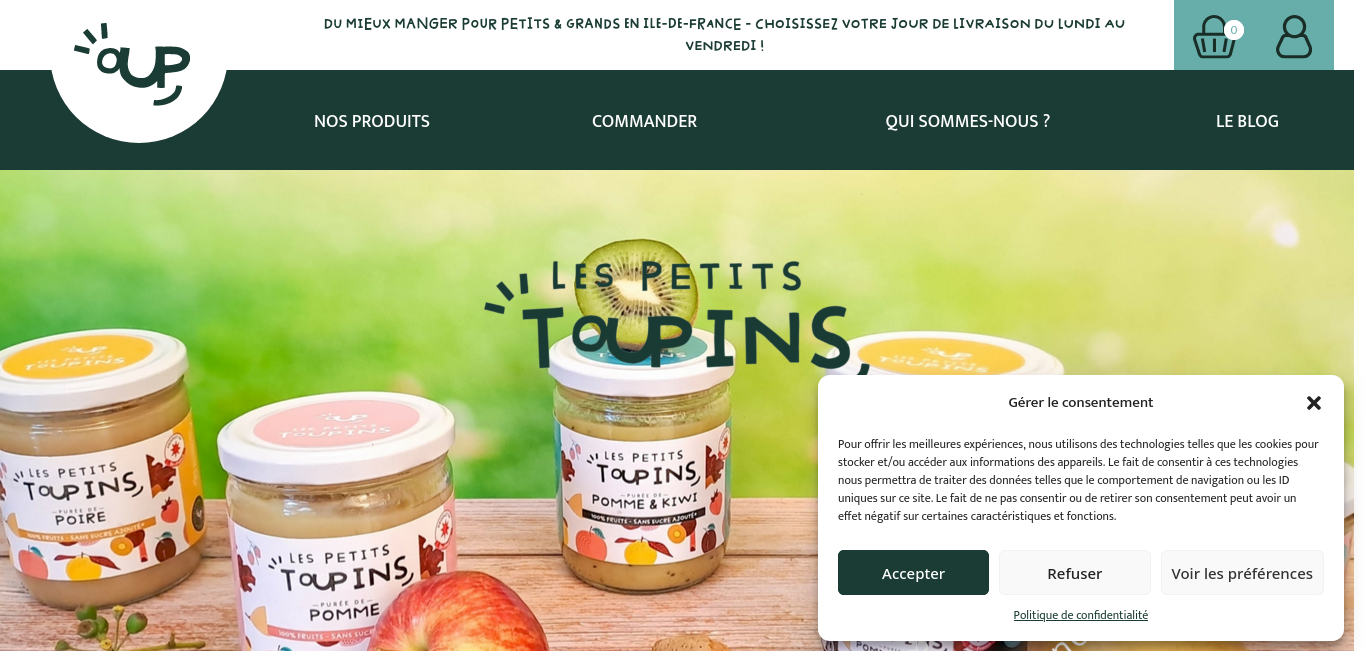Screen dimensions: 1366x651
Task: Close the consent dialog with X
Action: pyautogui.click(x=1314, y=403)
